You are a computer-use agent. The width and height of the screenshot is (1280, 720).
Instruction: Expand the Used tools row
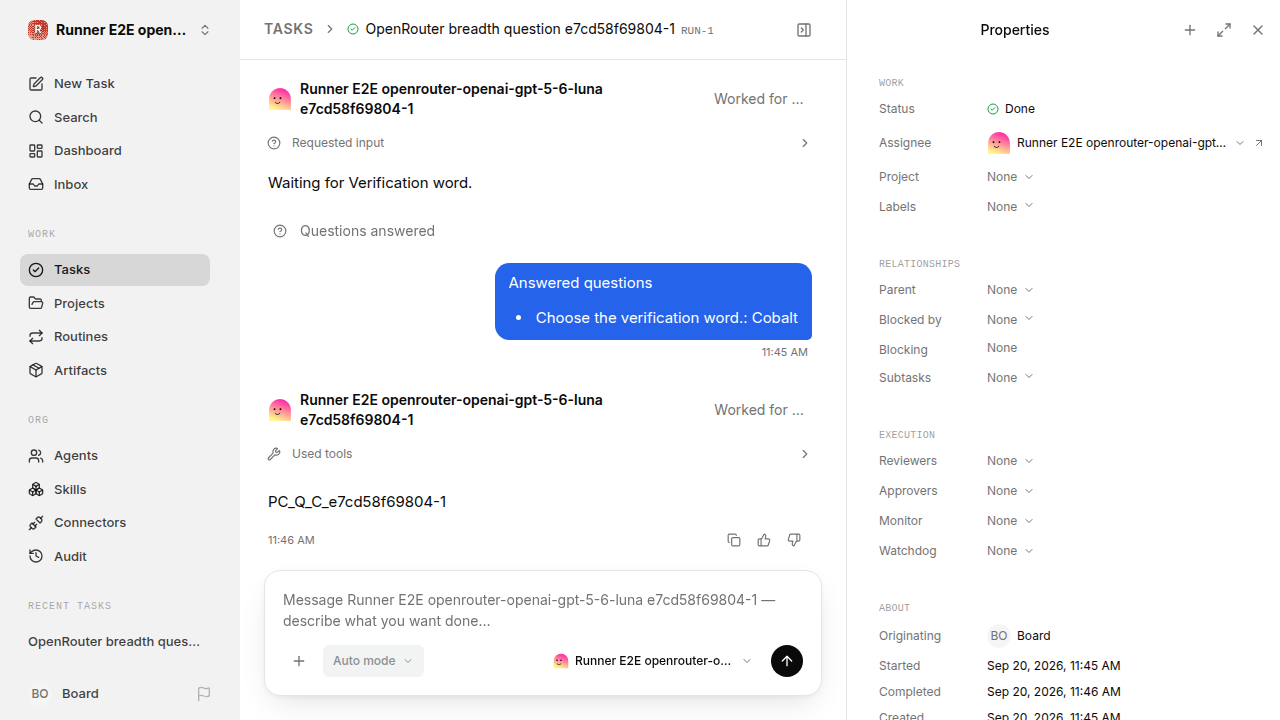click(540, 454)
